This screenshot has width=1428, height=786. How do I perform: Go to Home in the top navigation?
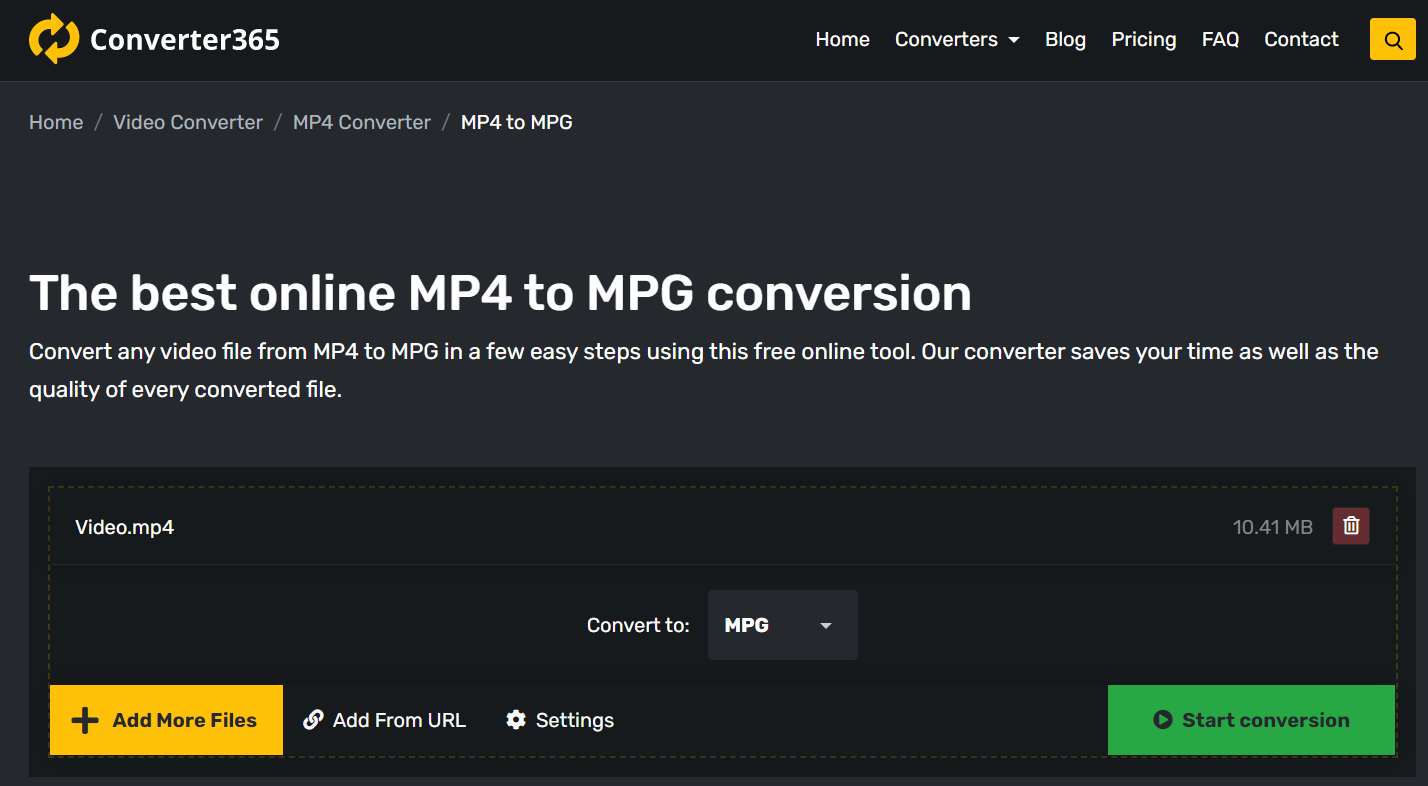click(x=842, y=40)
